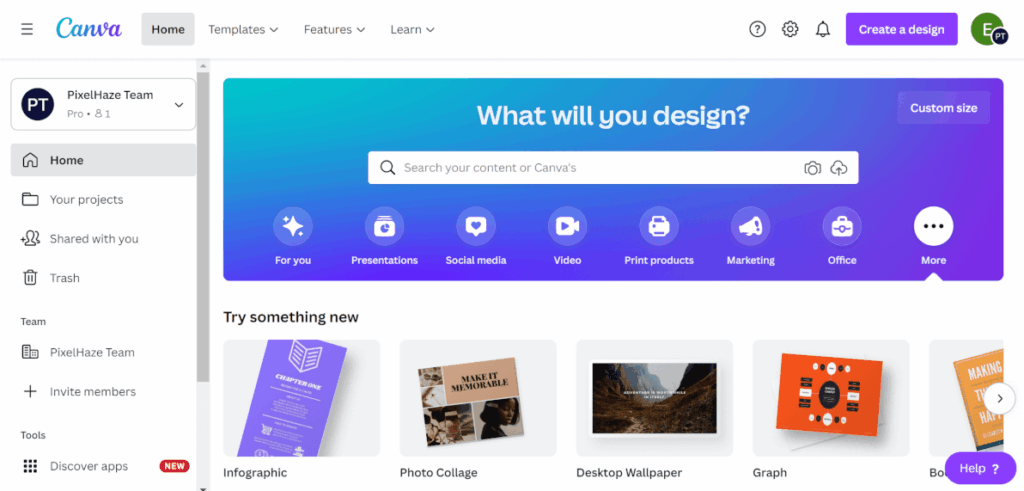This screenshot has width=1024, height=491.
Task: Expand the PixelHaze Team switcher dropdown
Action: pos(103,104)
